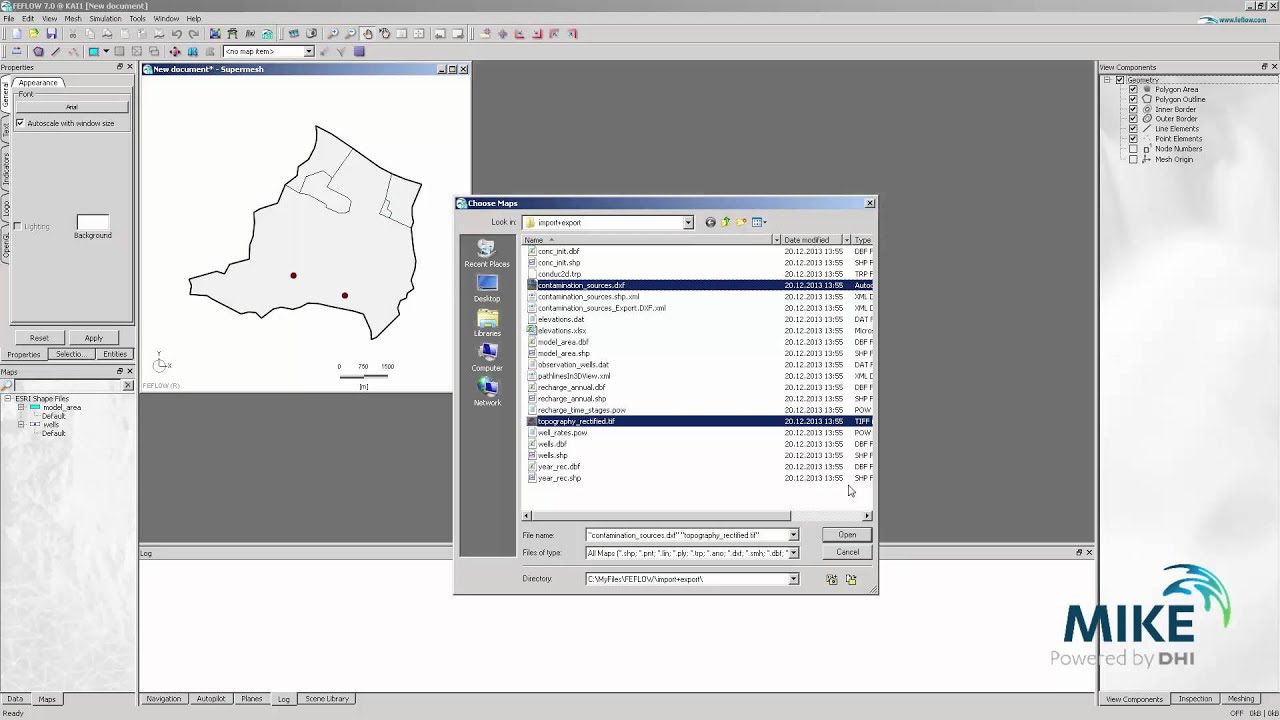The height and width of the screenshot is (720, 1280).
Task: Switch to the Inspection tab
Action: point(1195,699)
